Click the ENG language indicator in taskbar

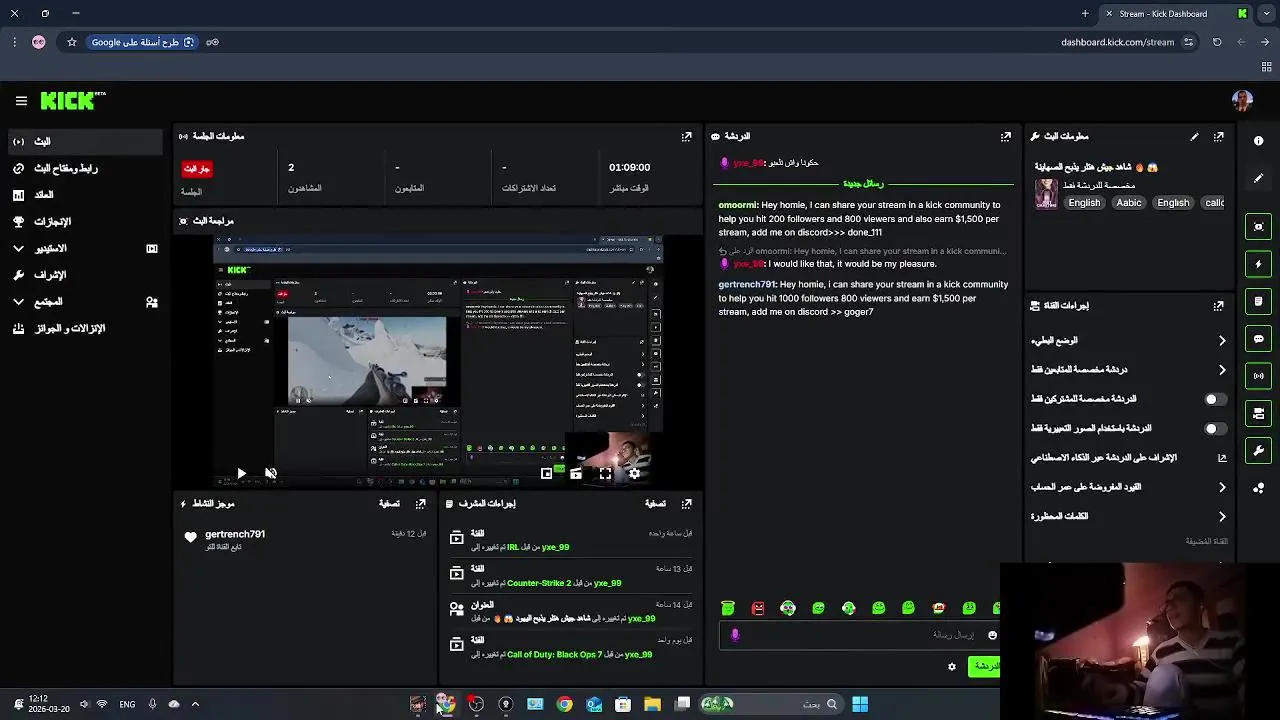pyautogui.click(x=127, y=704)
